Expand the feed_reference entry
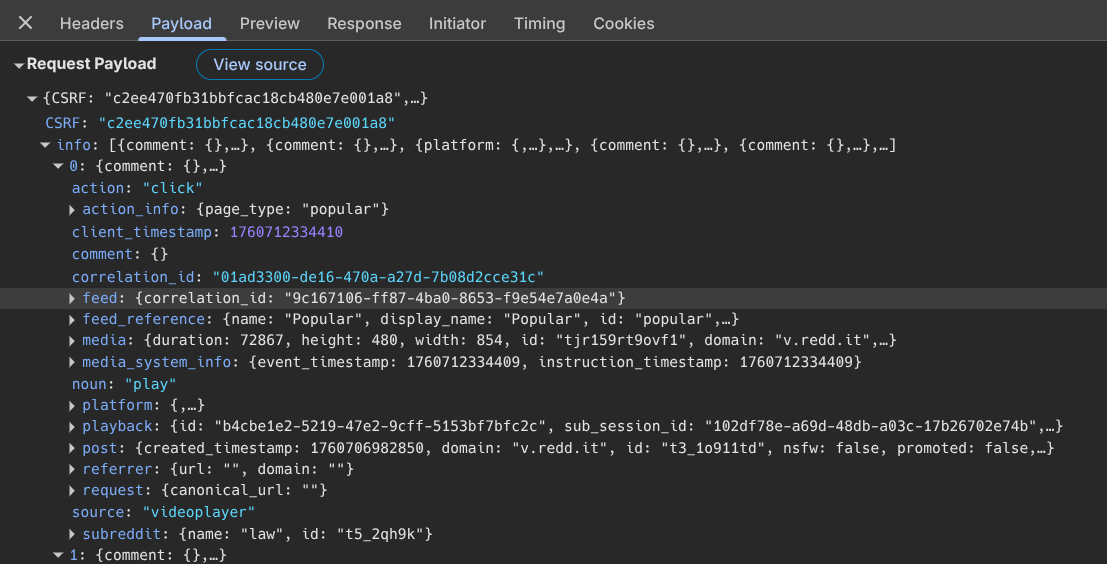The width and height of the screenshot is (1107, 564). (x=73, y=320)
